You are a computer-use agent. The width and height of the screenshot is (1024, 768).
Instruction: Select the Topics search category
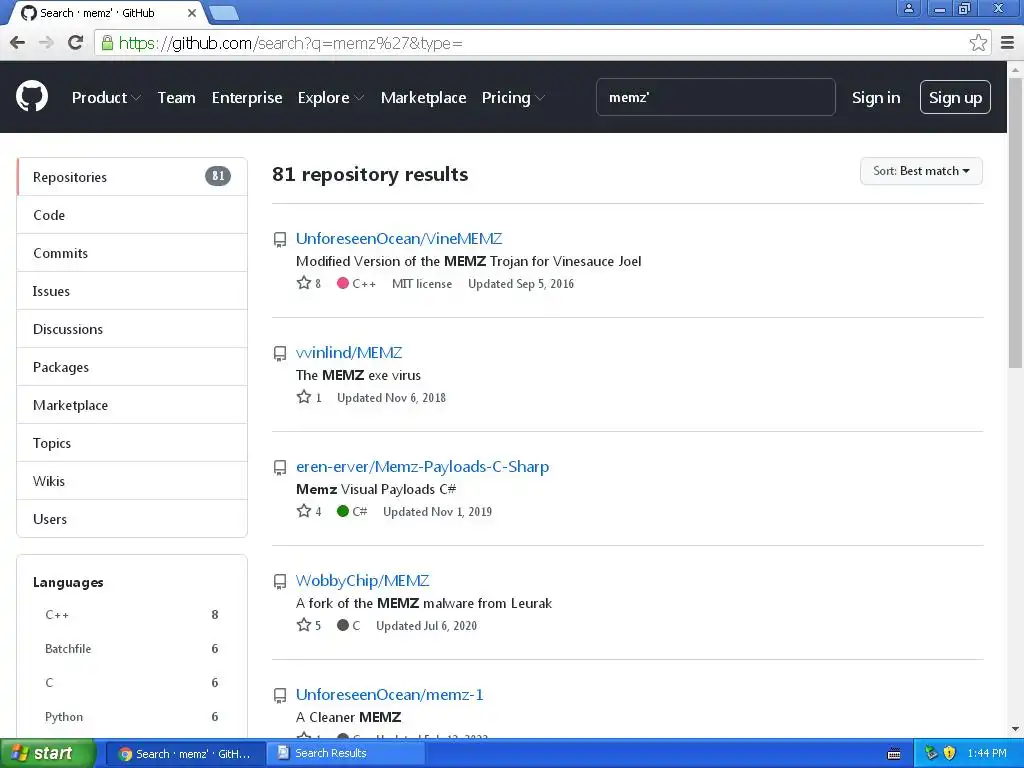coord(132,443)
